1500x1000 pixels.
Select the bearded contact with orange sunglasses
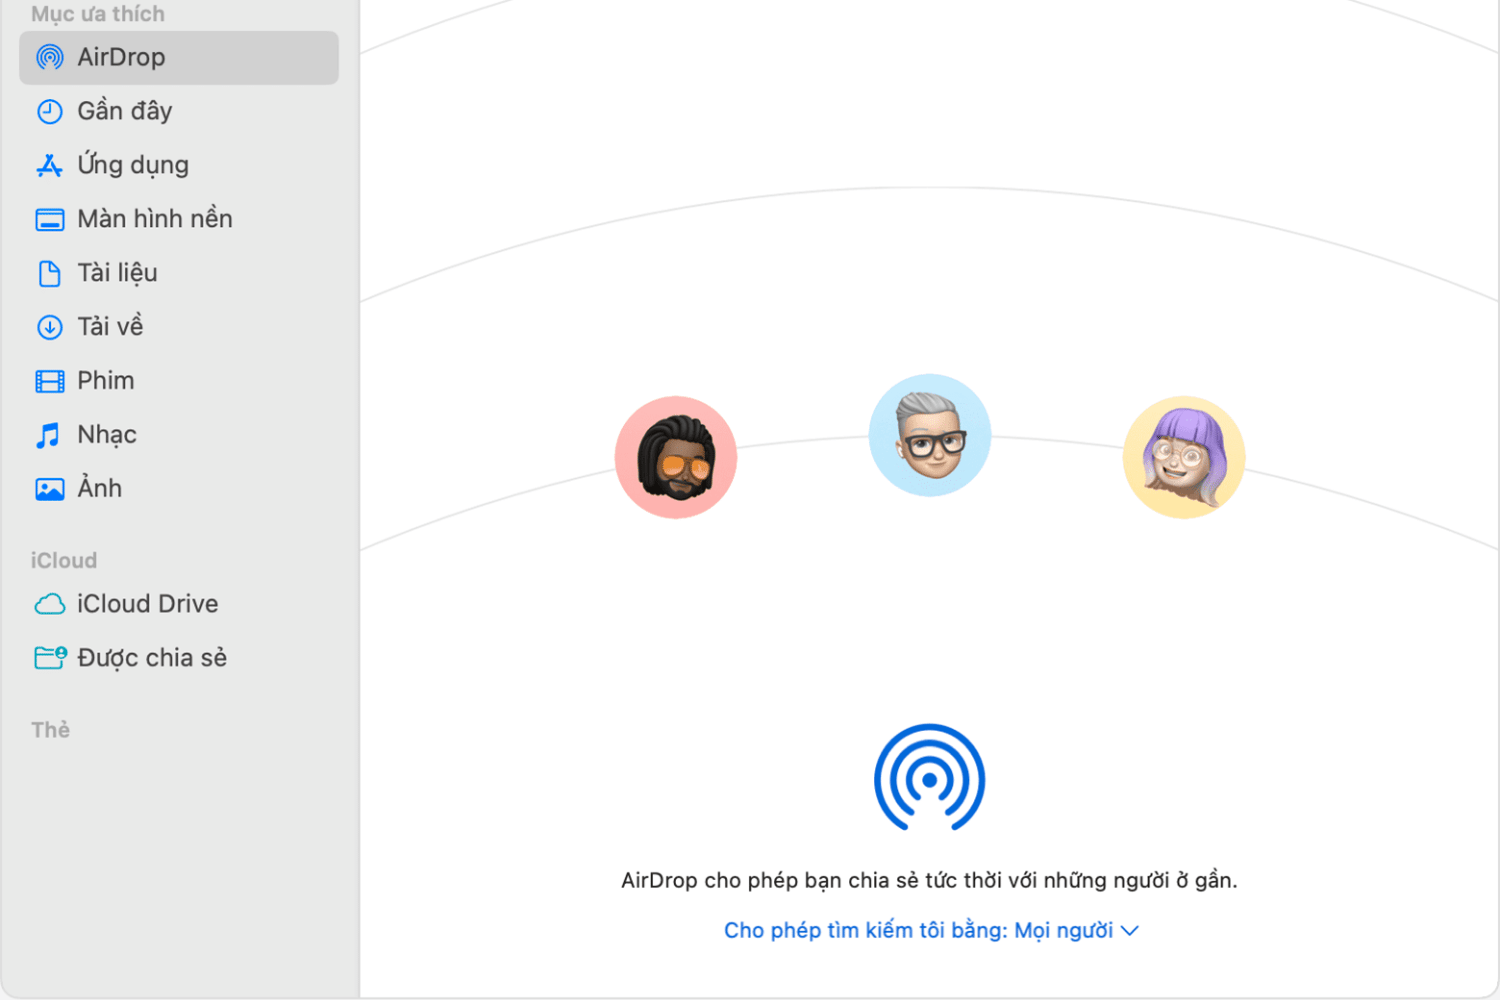(x=676, y=457)
